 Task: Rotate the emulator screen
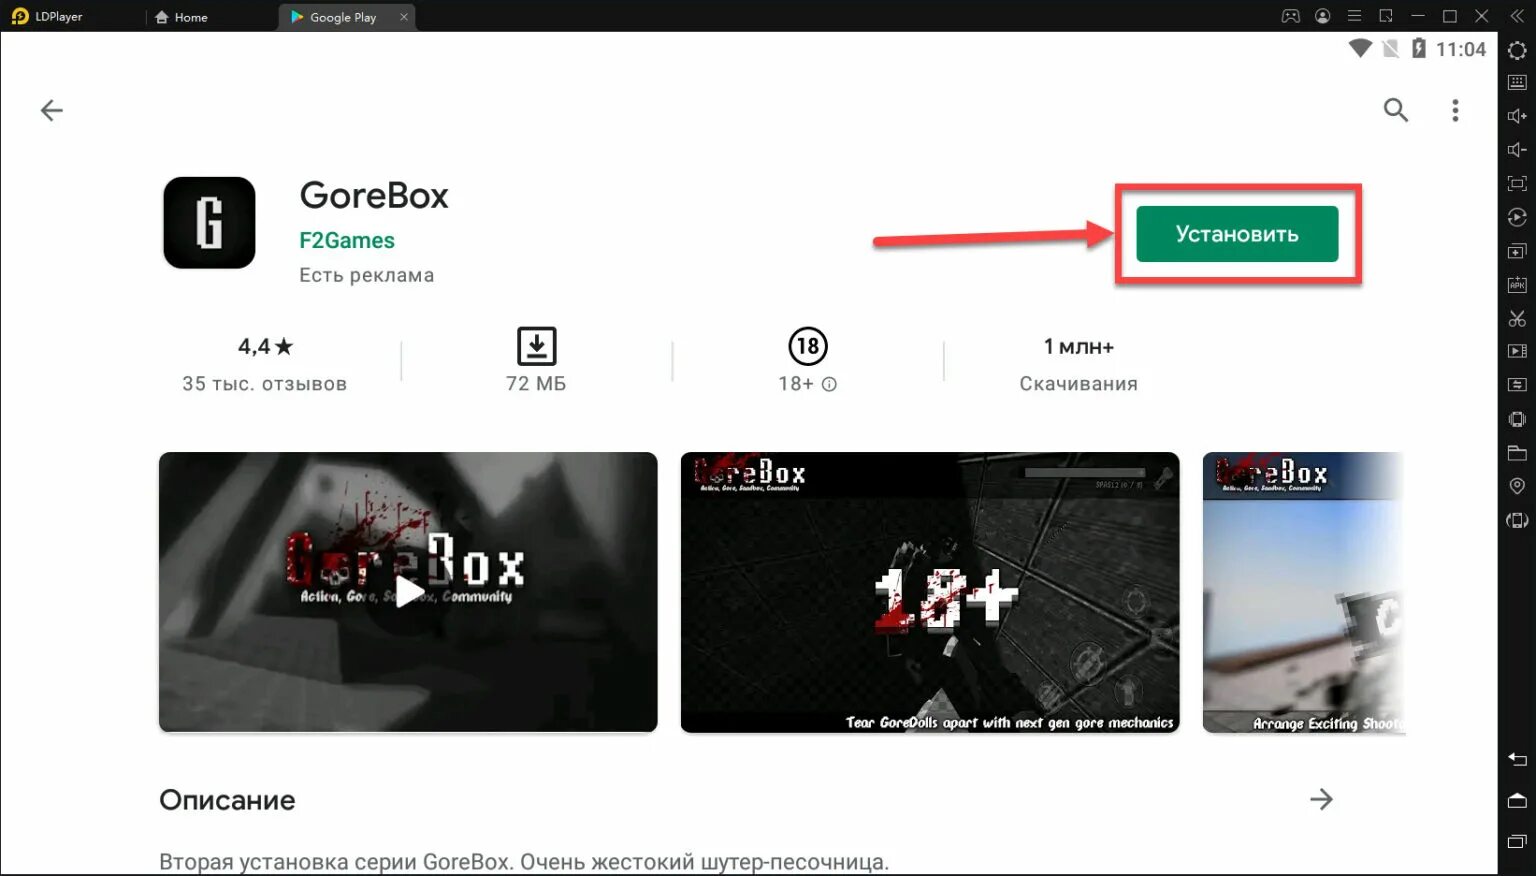(x=1517, y=520)
